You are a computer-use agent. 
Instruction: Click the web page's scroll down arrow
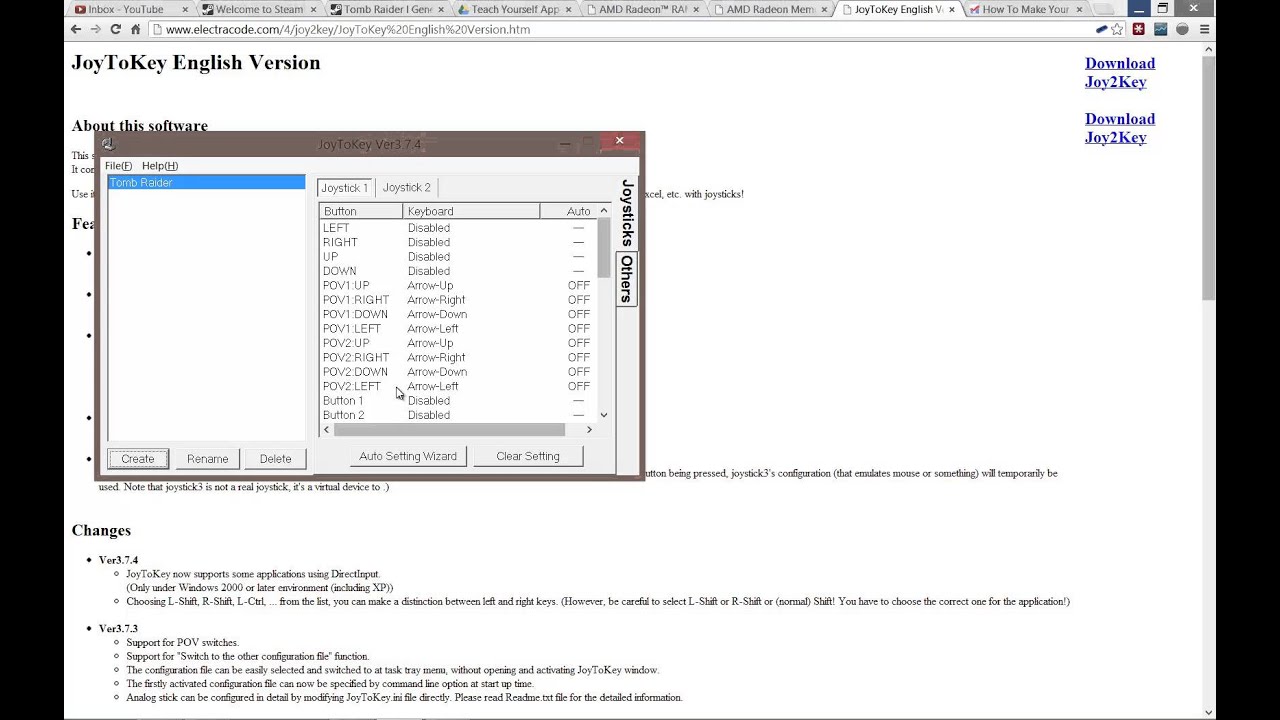point(1208,712)
